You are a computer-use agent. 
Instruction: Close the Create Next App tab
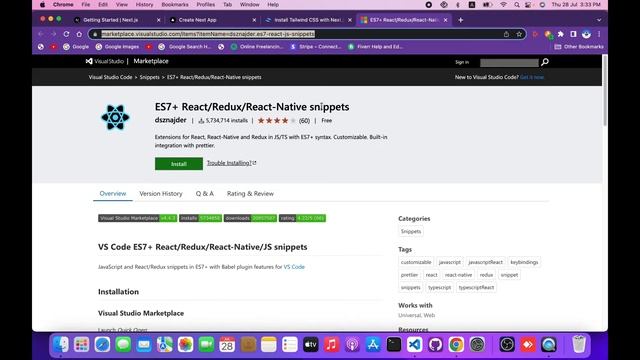pyautogui.click(x=254, y=20)
